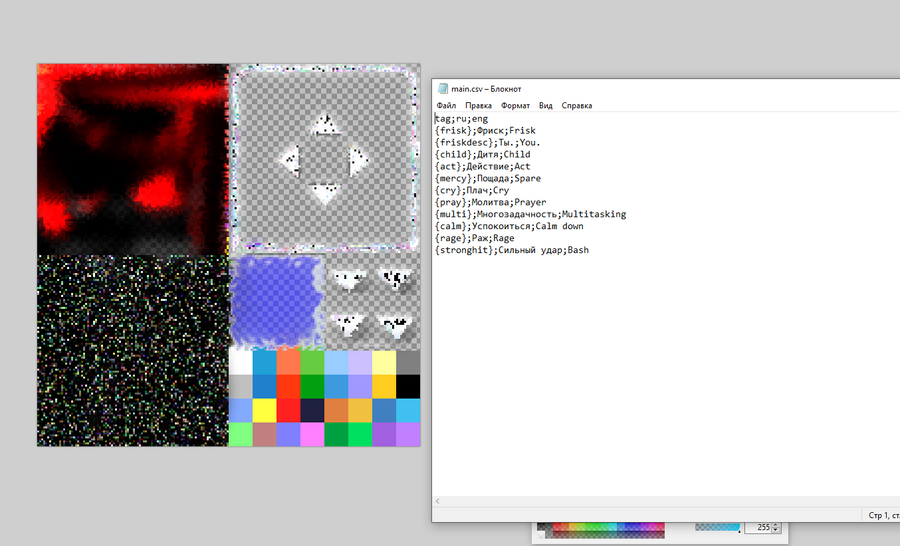Open the Правка menu in Notepad

pyautogui.click(x=478, y=106)
